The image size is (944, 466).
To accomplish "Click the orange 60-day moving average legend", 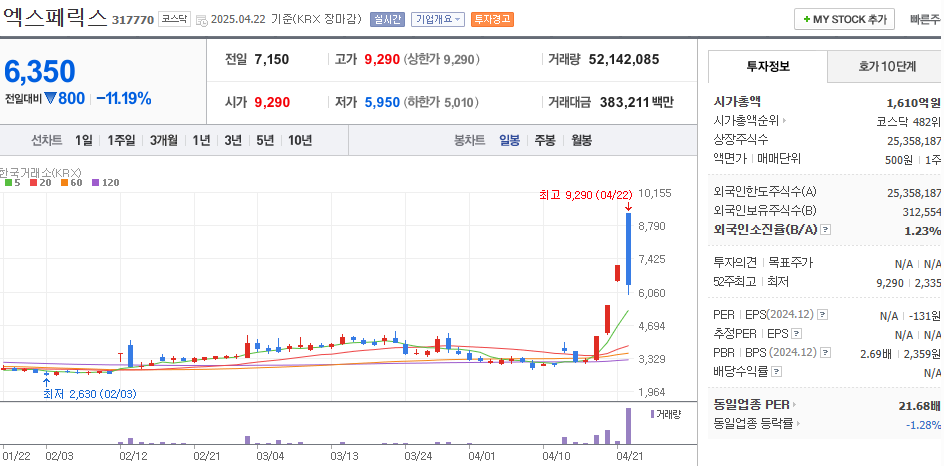I will (72, 182).
